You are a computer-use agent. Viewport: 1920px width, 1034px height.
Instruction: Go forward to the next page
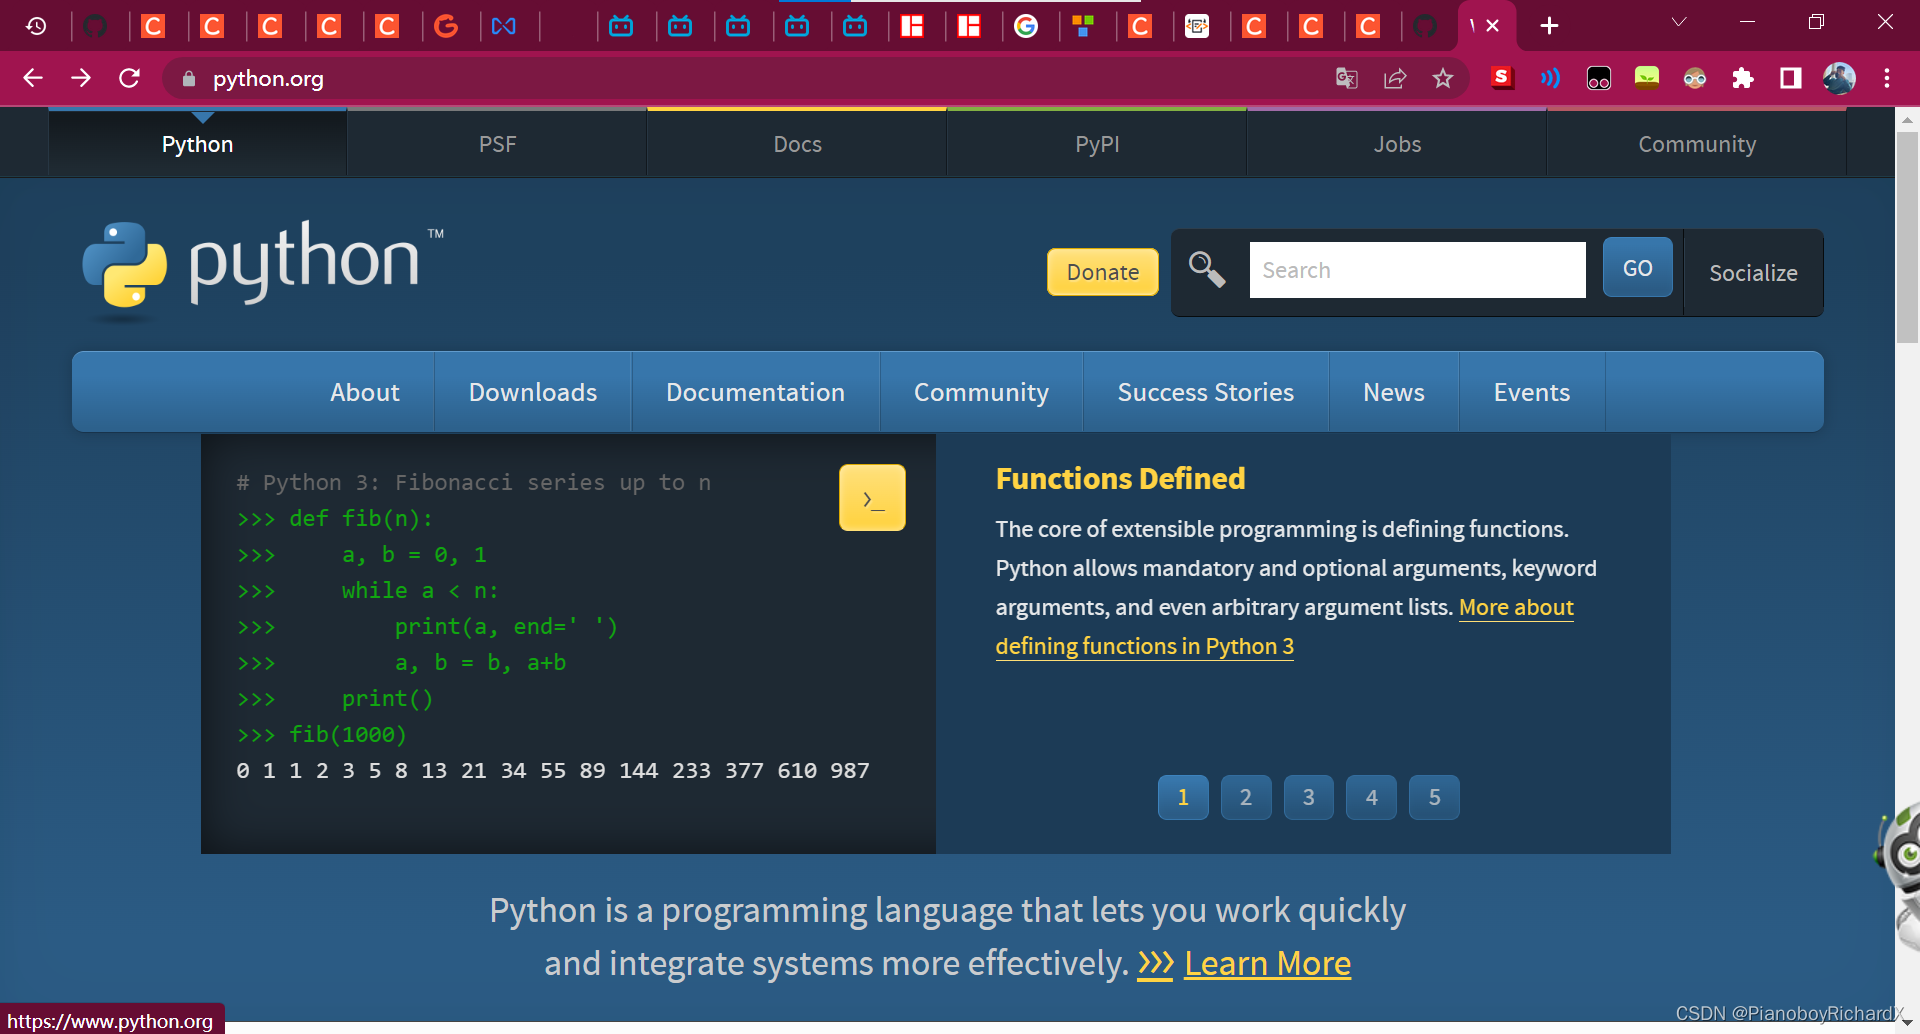(81, 78)
